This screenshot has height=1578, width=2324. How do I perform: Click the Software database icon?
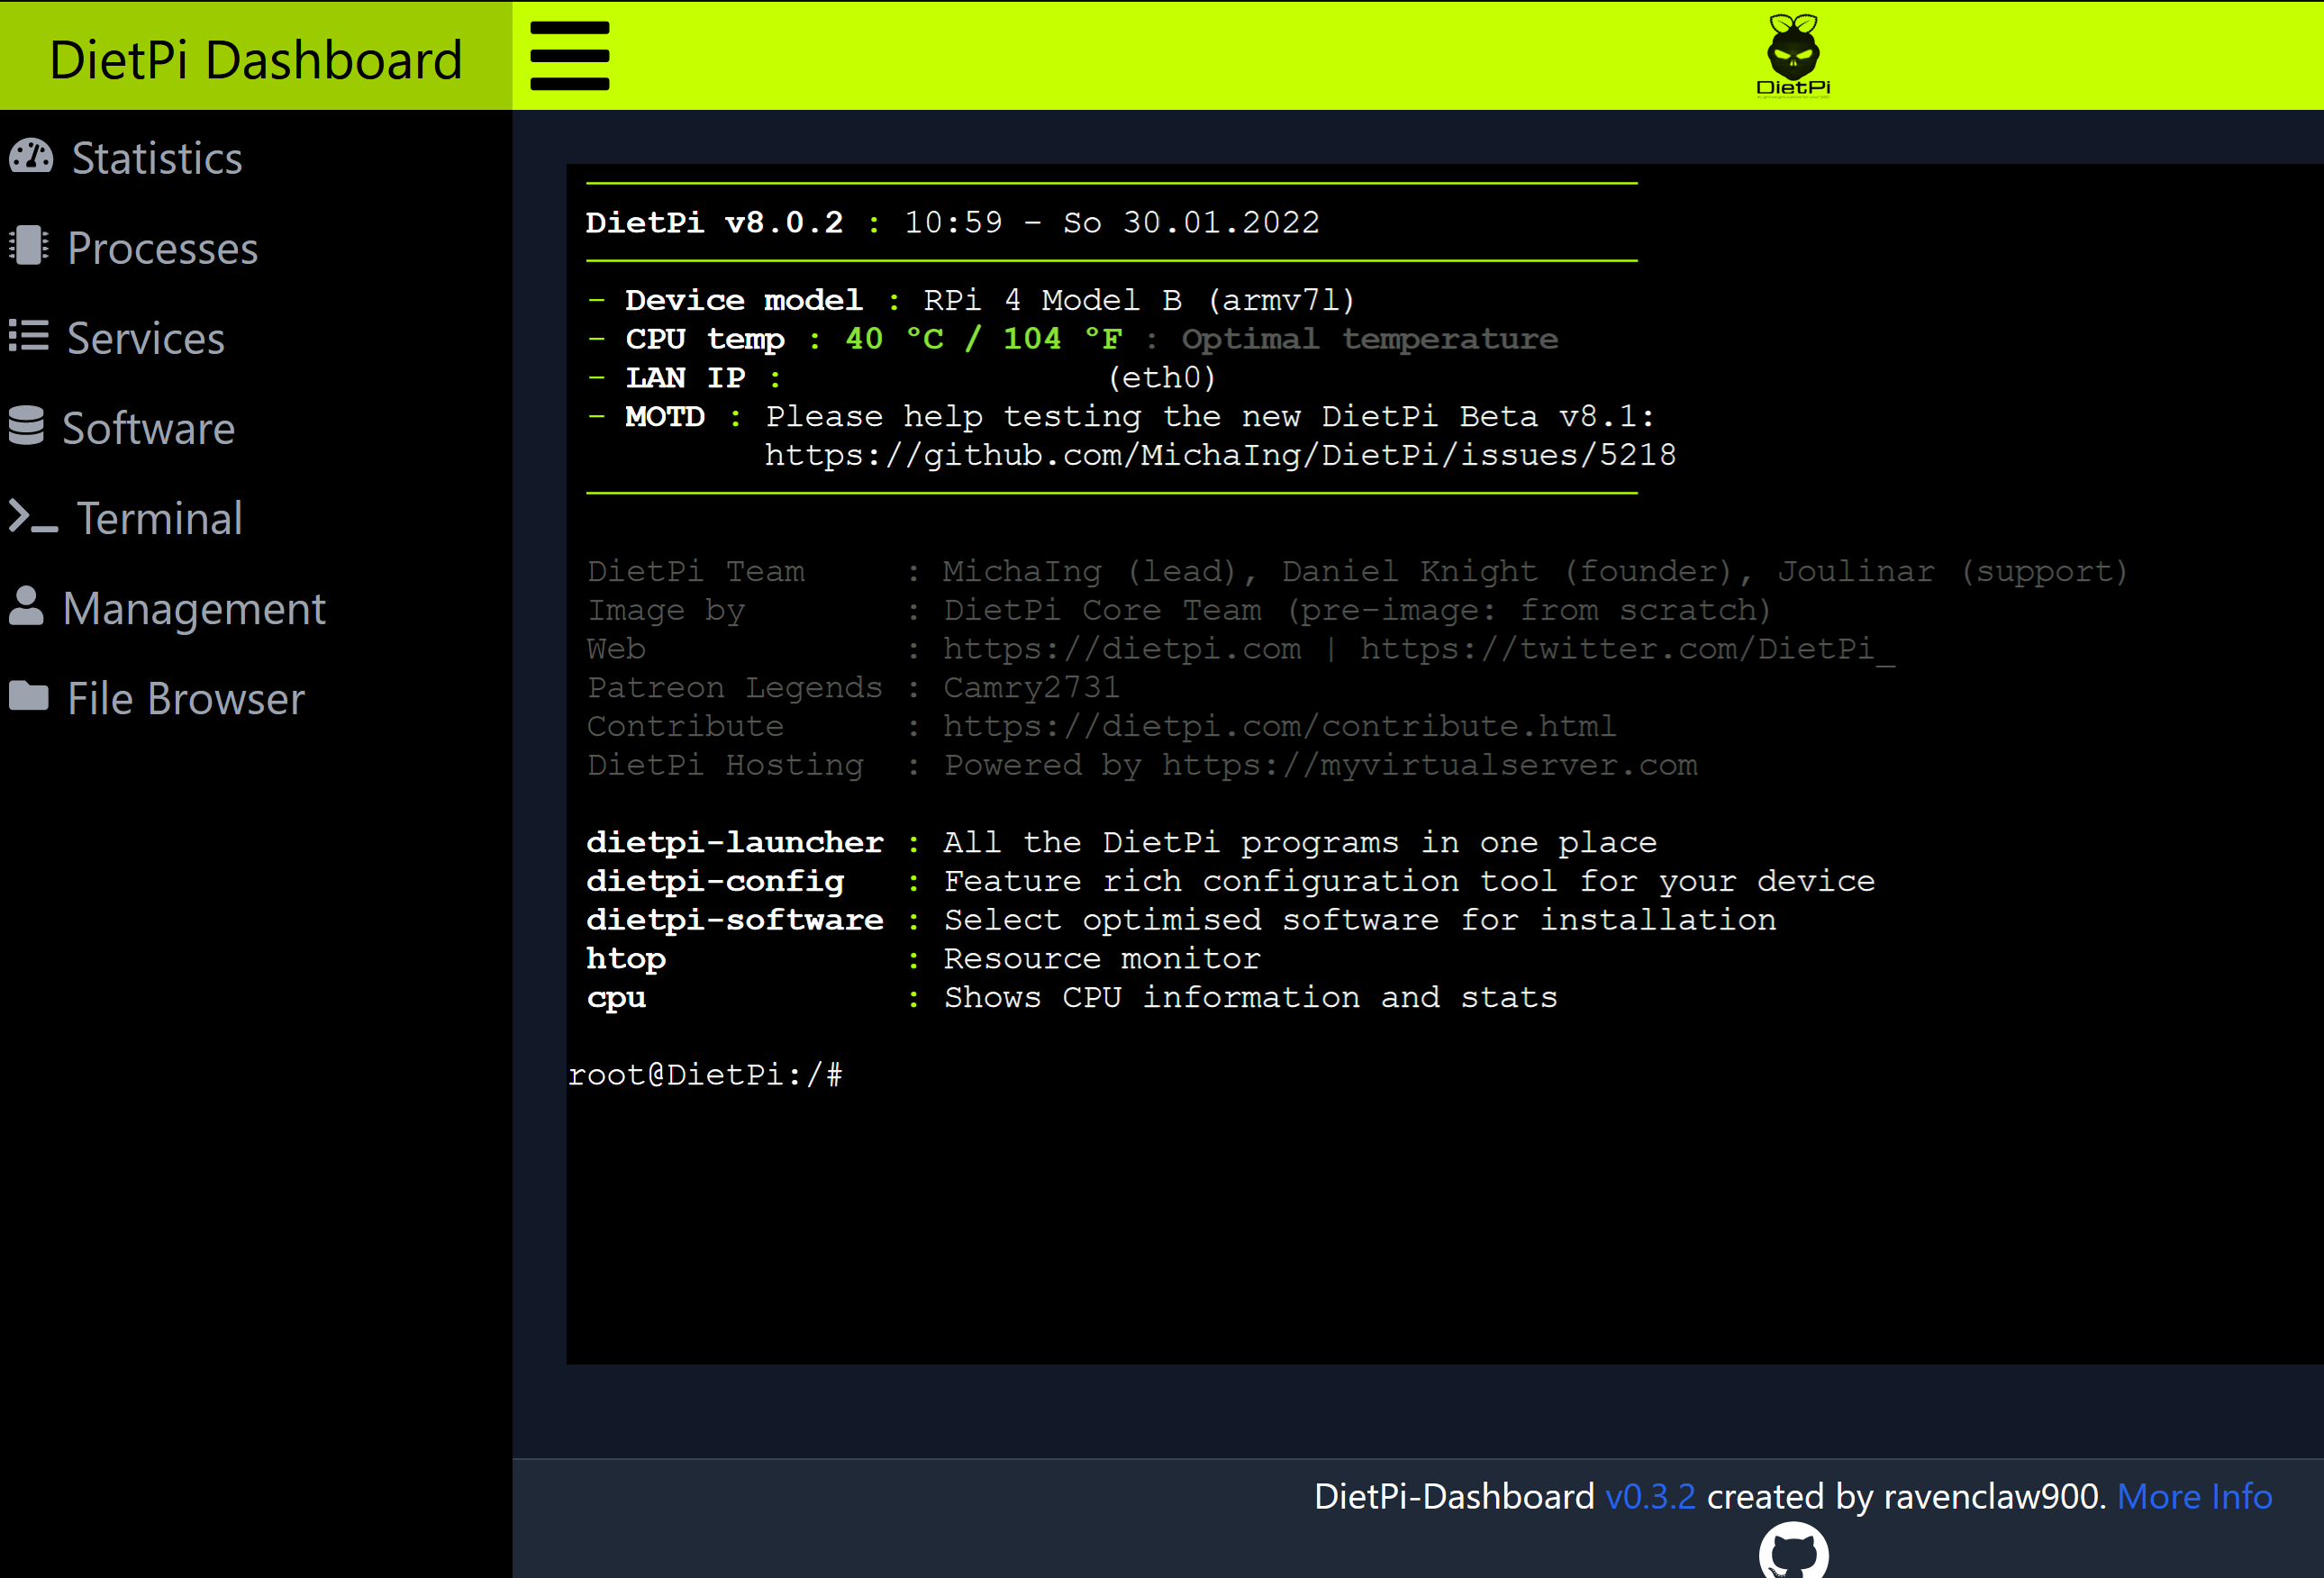click(27, 426)
